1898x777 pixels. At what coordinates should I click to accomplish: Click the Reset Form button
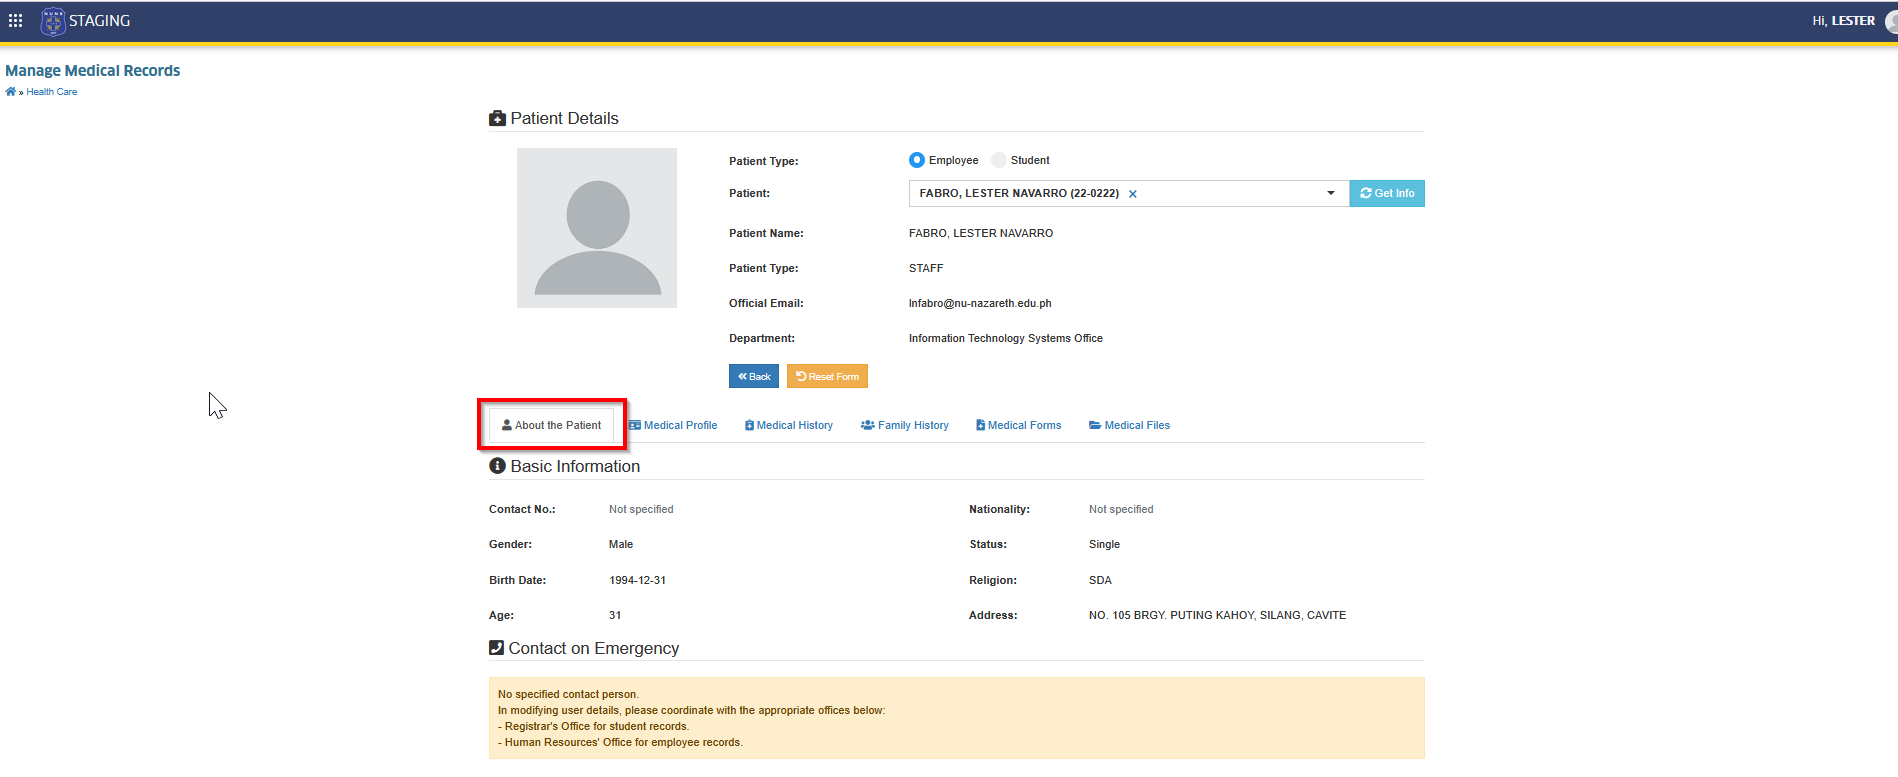point(827,376)
